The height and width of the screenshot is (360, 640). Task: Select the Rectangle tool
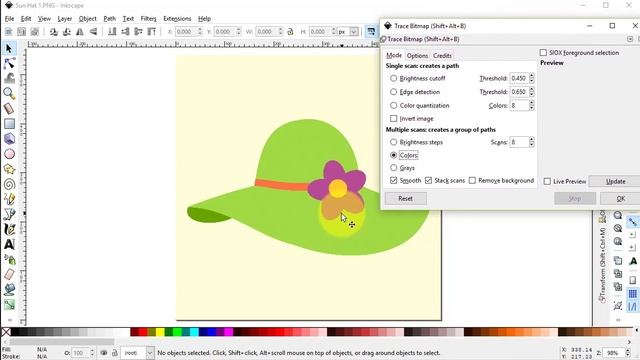pos(9,123)
